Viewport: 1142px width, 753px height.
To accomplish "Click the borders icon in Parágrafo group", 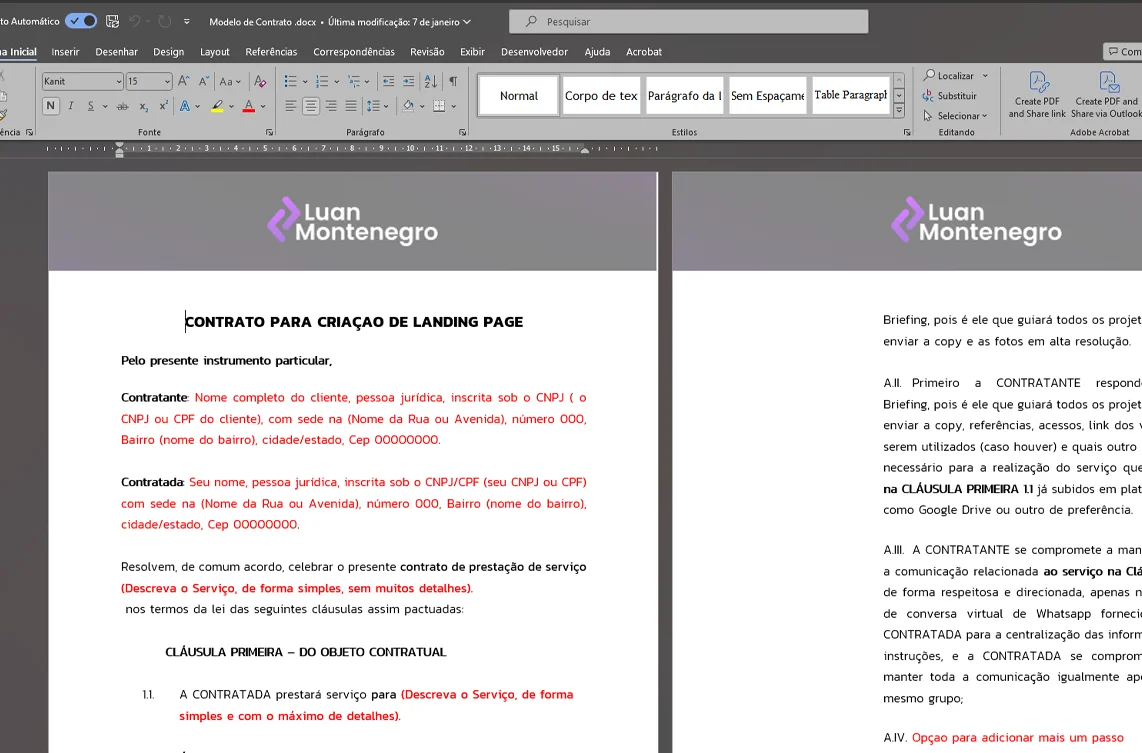I will click(x=439, y=106).
